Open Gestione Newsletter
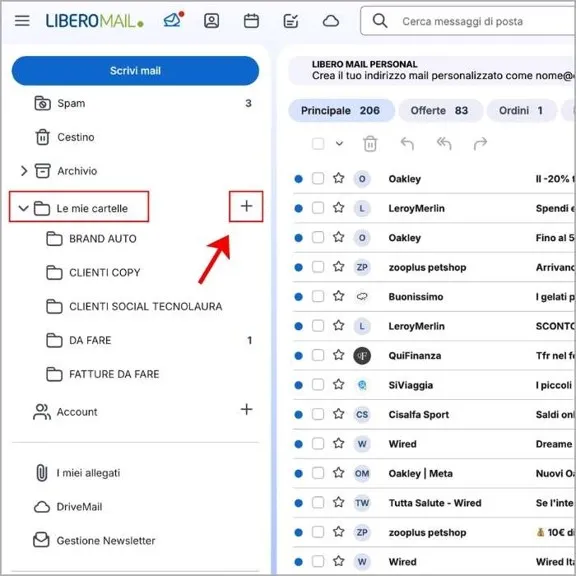 coord(94,541)
